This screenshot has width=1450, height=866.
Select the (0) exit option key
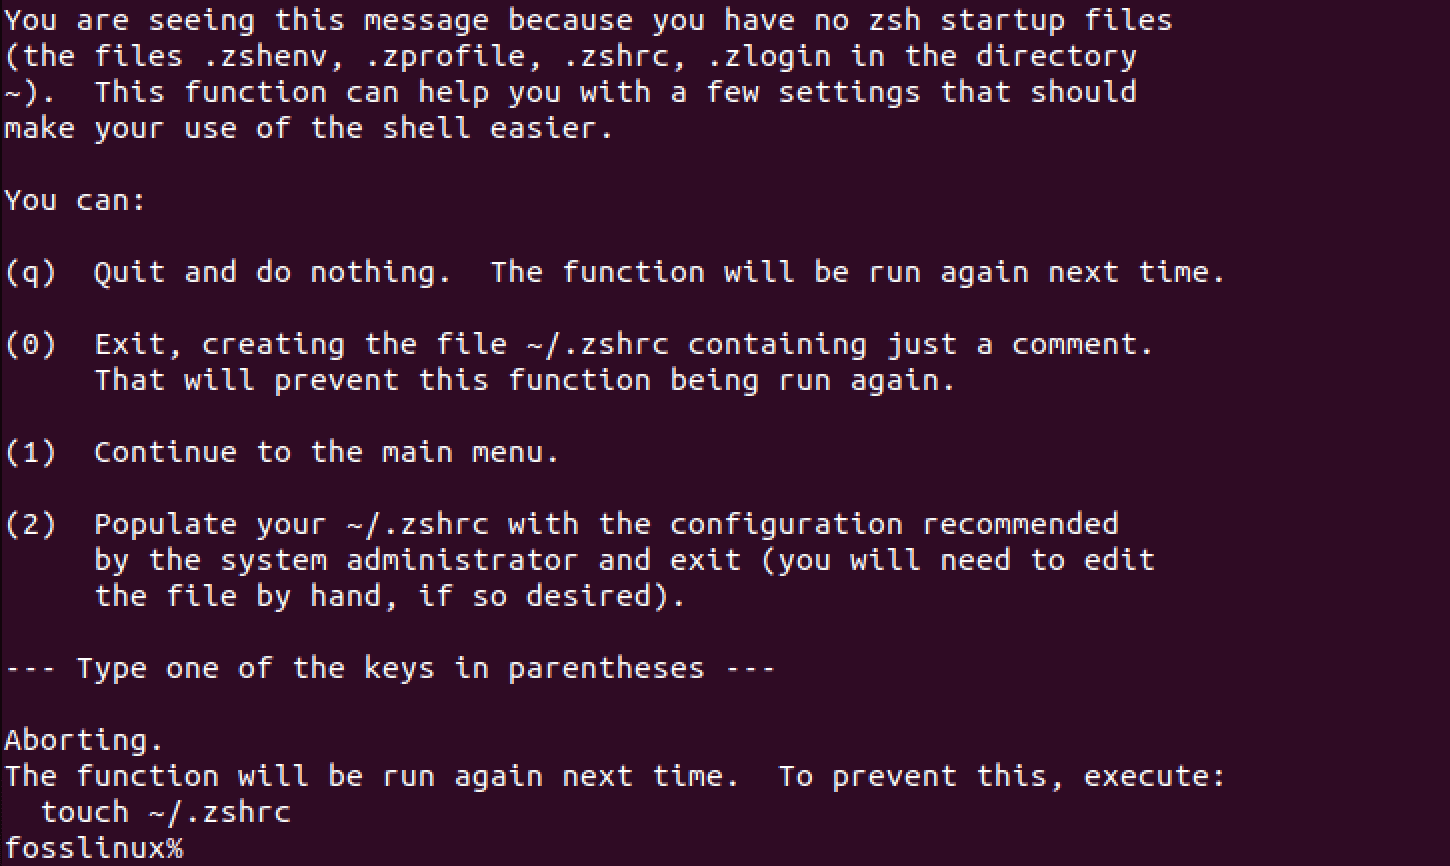tap(31, 345)
